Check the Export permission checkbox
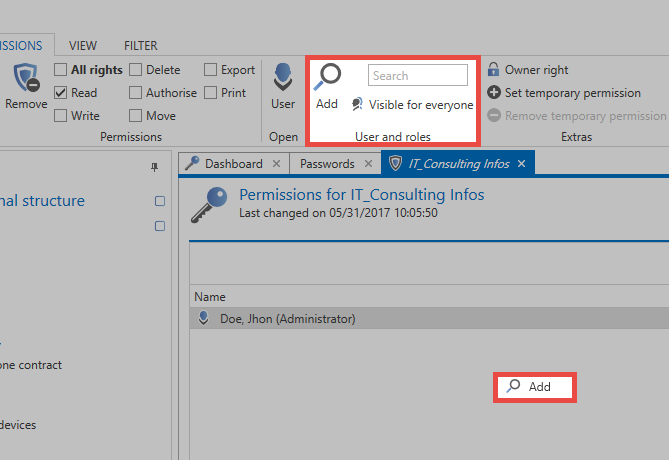 click(x=210, y=70)
